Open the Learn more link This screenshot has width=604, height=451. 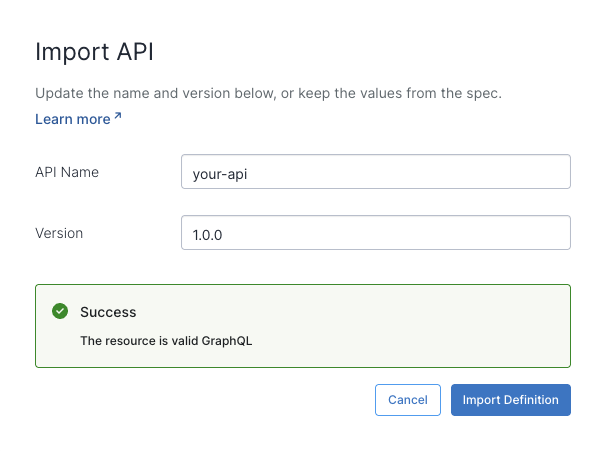click(x=72, y=119)
